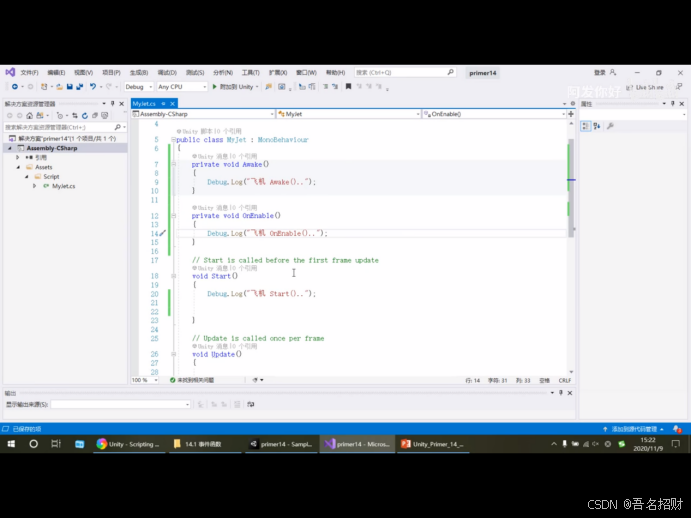This screenshot has height=519, width=692.
Task: Click the new project toolbar icon
Action: click(44, 87)
